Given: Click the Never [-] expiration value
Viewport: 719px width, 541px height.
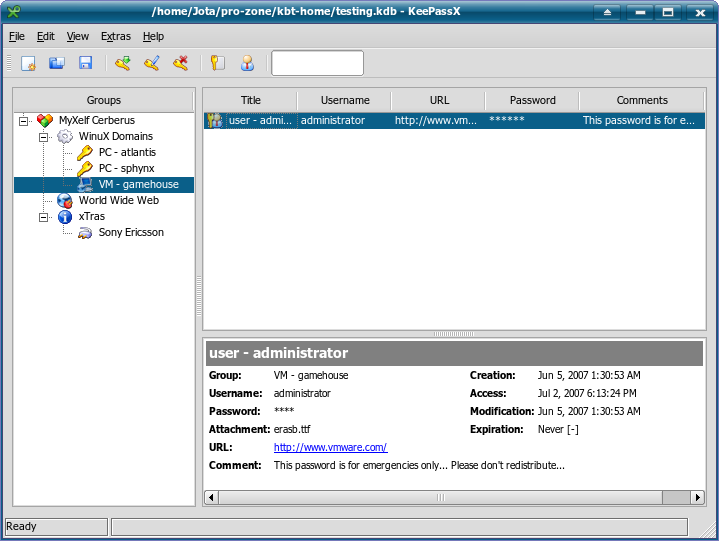Looking at the screenshot, I should pos(558,430).
